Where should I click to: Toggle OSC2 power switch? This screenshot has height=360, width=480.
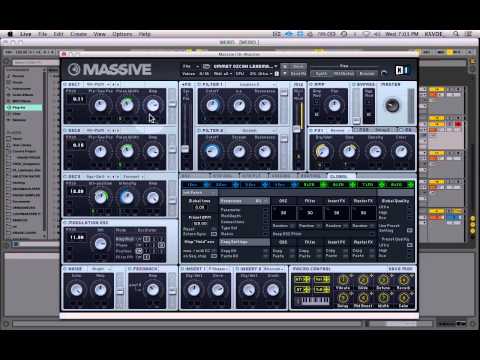pyautogui.click(x=65, y=130)
